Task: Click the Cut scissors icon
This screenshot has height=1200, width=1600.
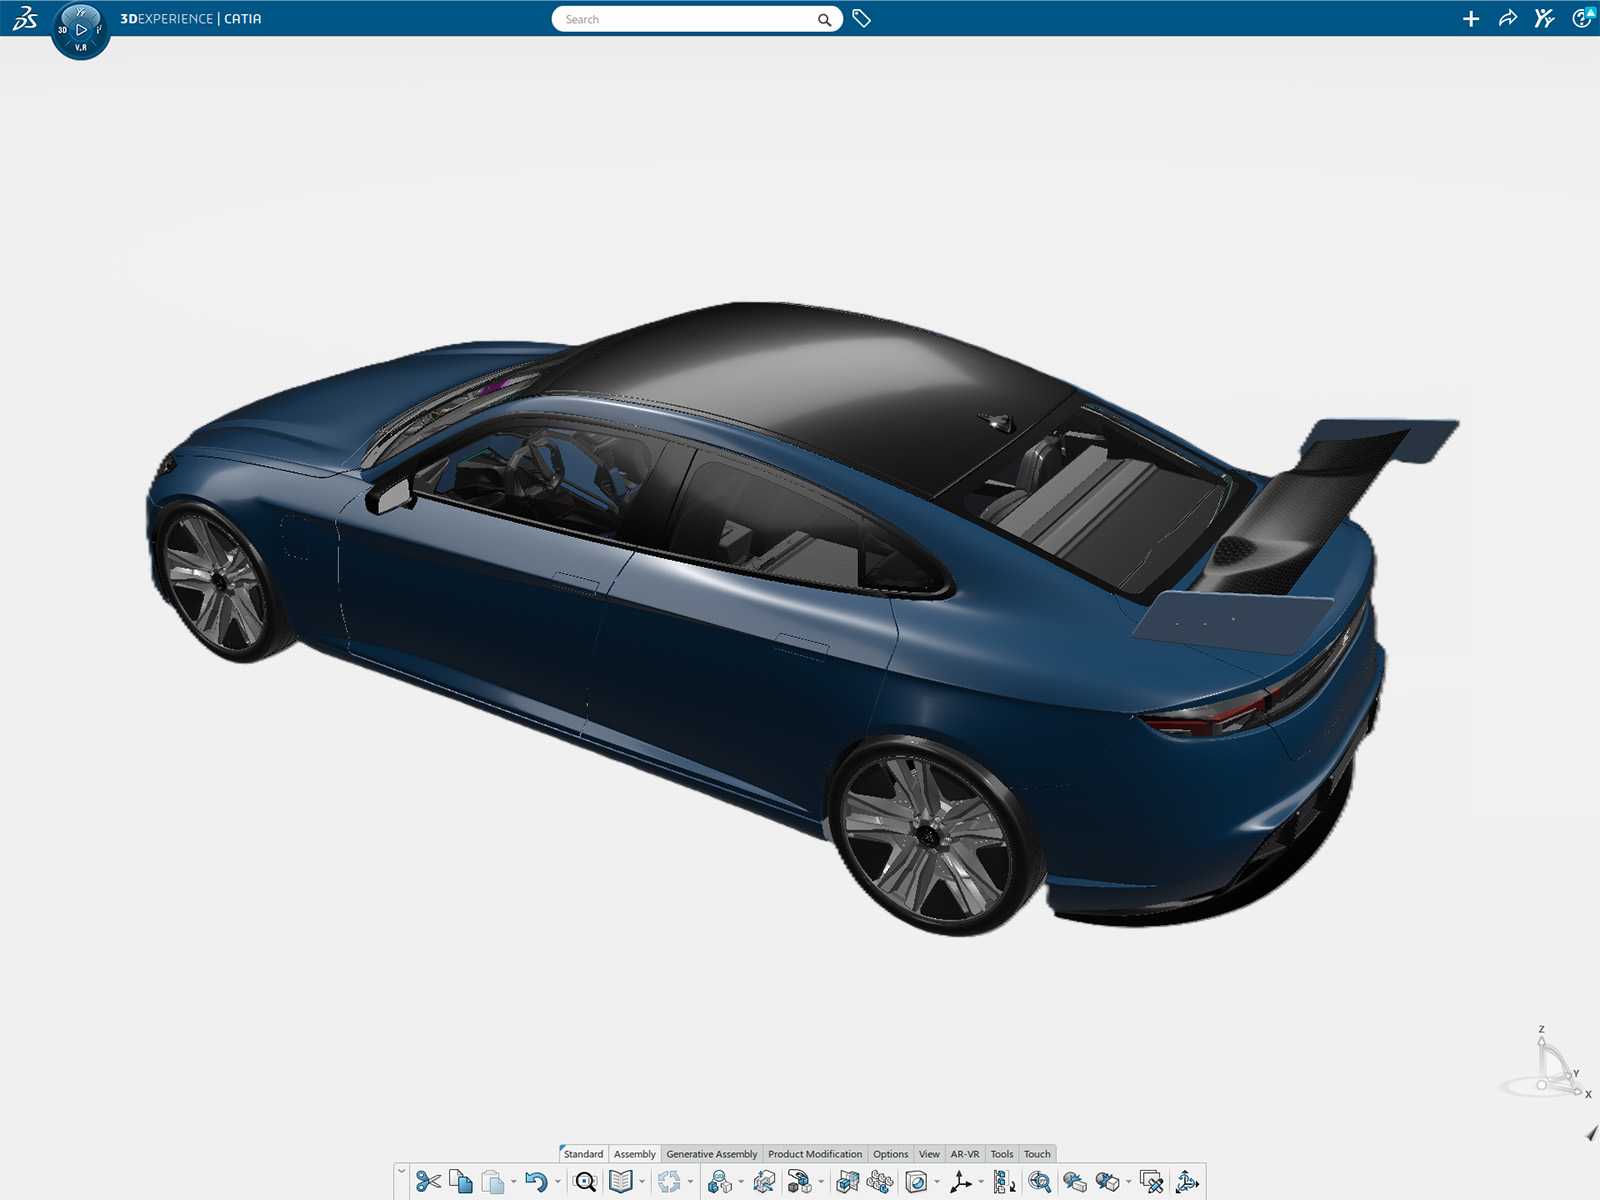Action: tap(428, 1182)
